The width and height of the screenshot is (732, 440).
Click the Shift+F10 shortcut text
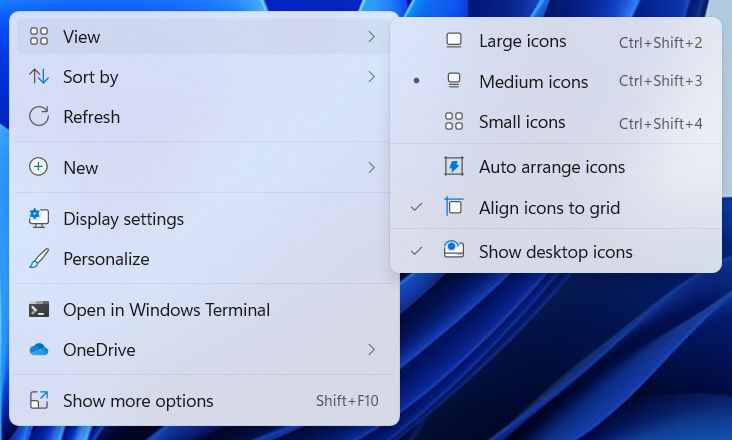[347, 401]
